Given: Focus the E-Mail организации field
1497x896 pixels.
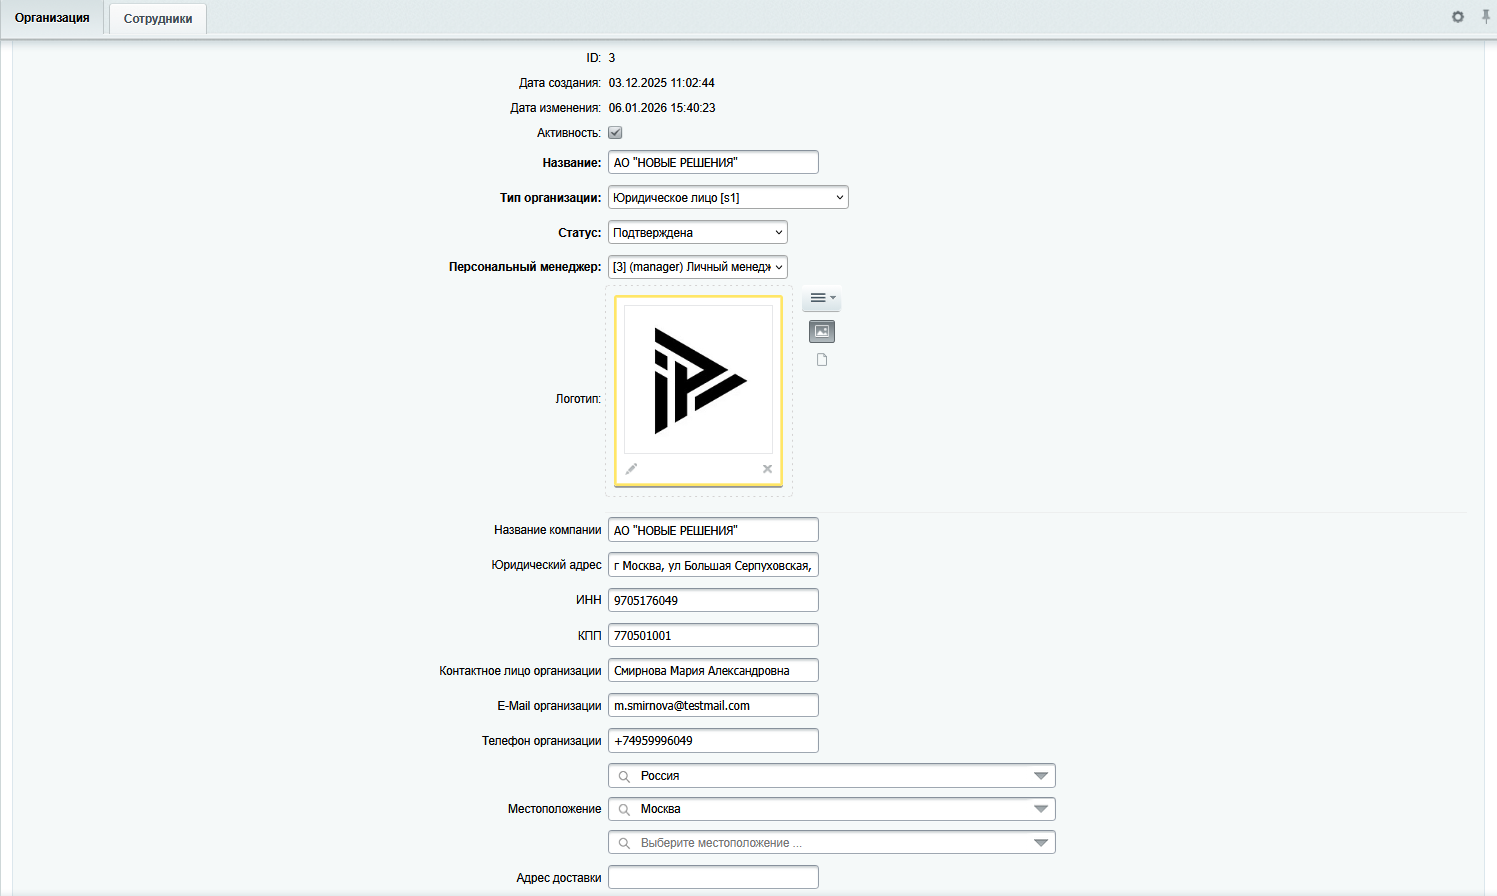Looking at the screenshot, I should click(712, 706).
